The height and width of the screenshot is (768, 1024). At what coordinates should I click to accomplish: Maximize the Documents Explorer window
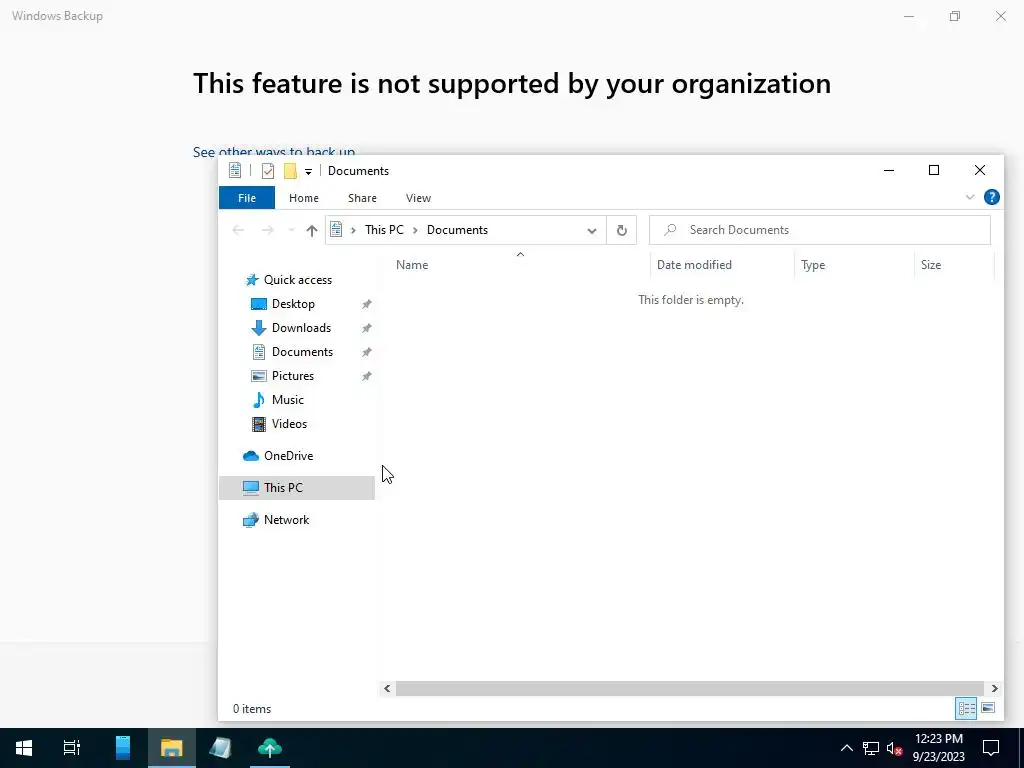(934, 170)
